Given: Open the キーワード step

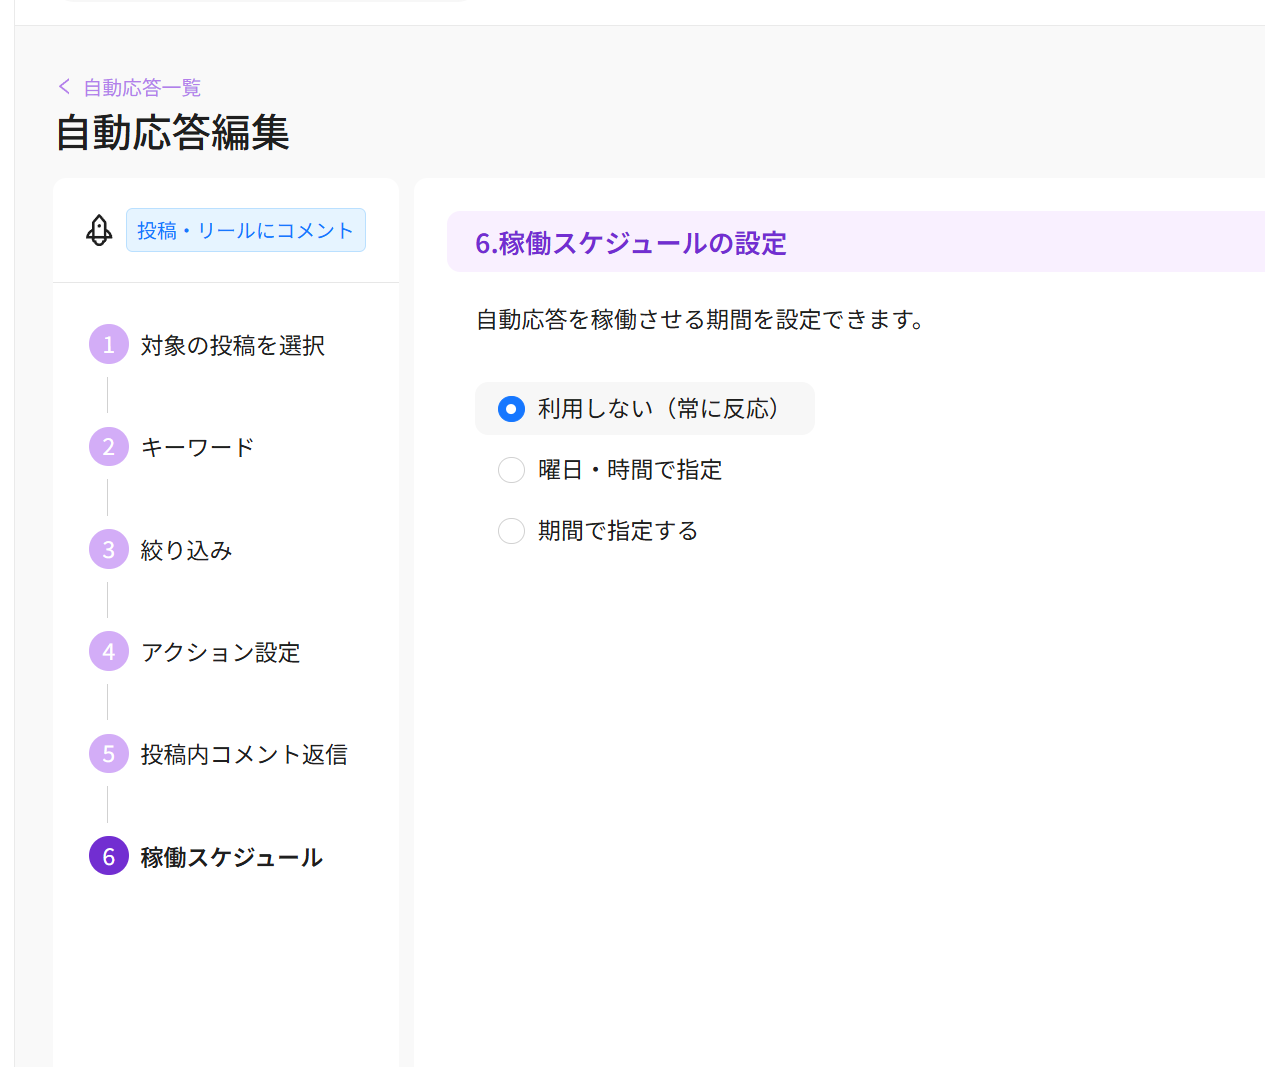Looking at the screenshot, I should [x=197, y=447].
